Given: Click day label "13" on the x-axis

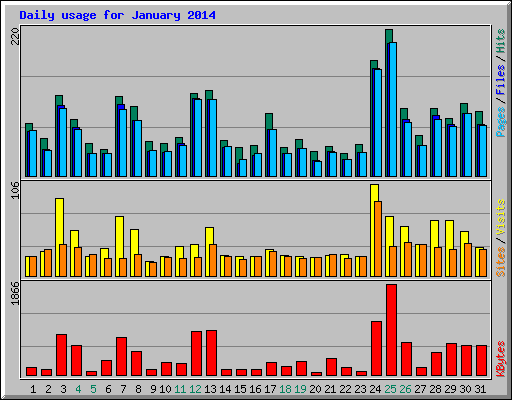Looking at the screenshot, I should 210,389.
